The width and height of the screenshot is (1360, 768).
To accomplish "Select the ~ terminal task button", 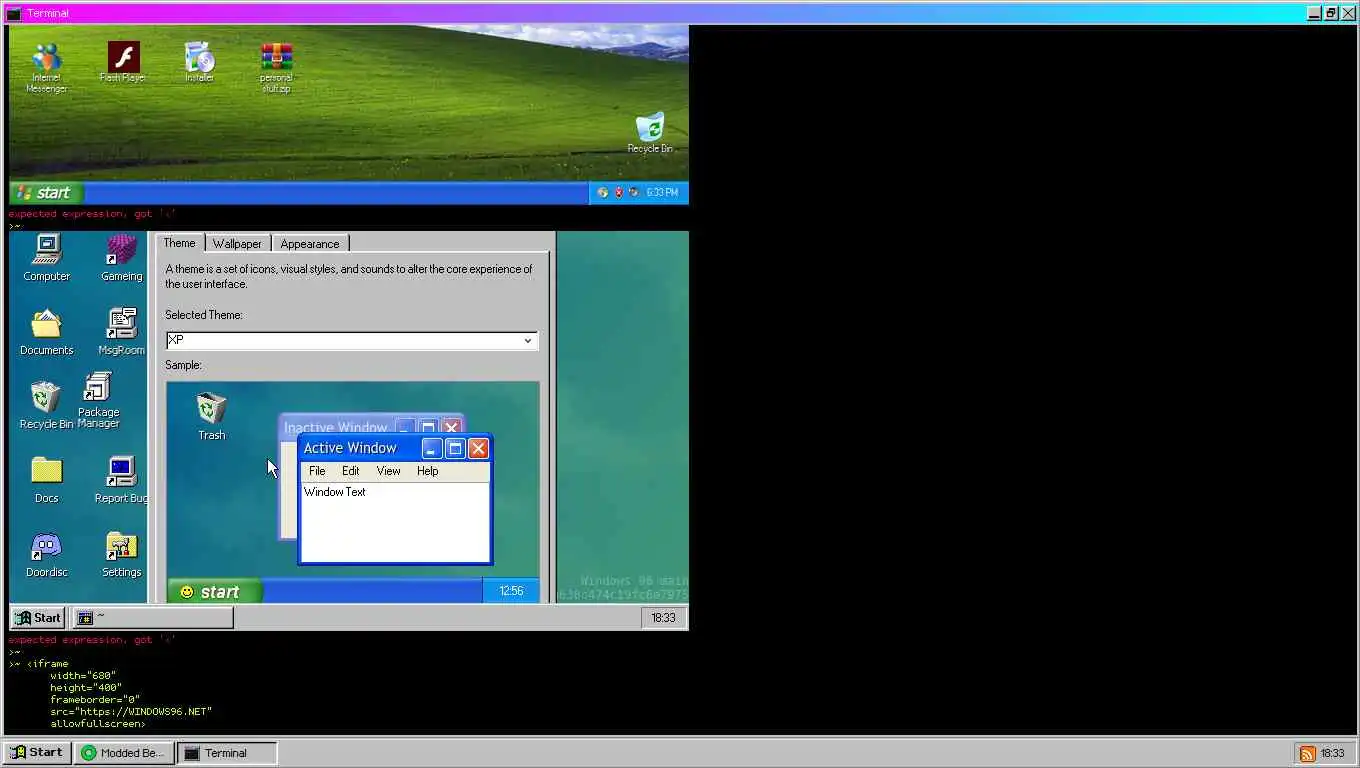I will tap(152, 617).
